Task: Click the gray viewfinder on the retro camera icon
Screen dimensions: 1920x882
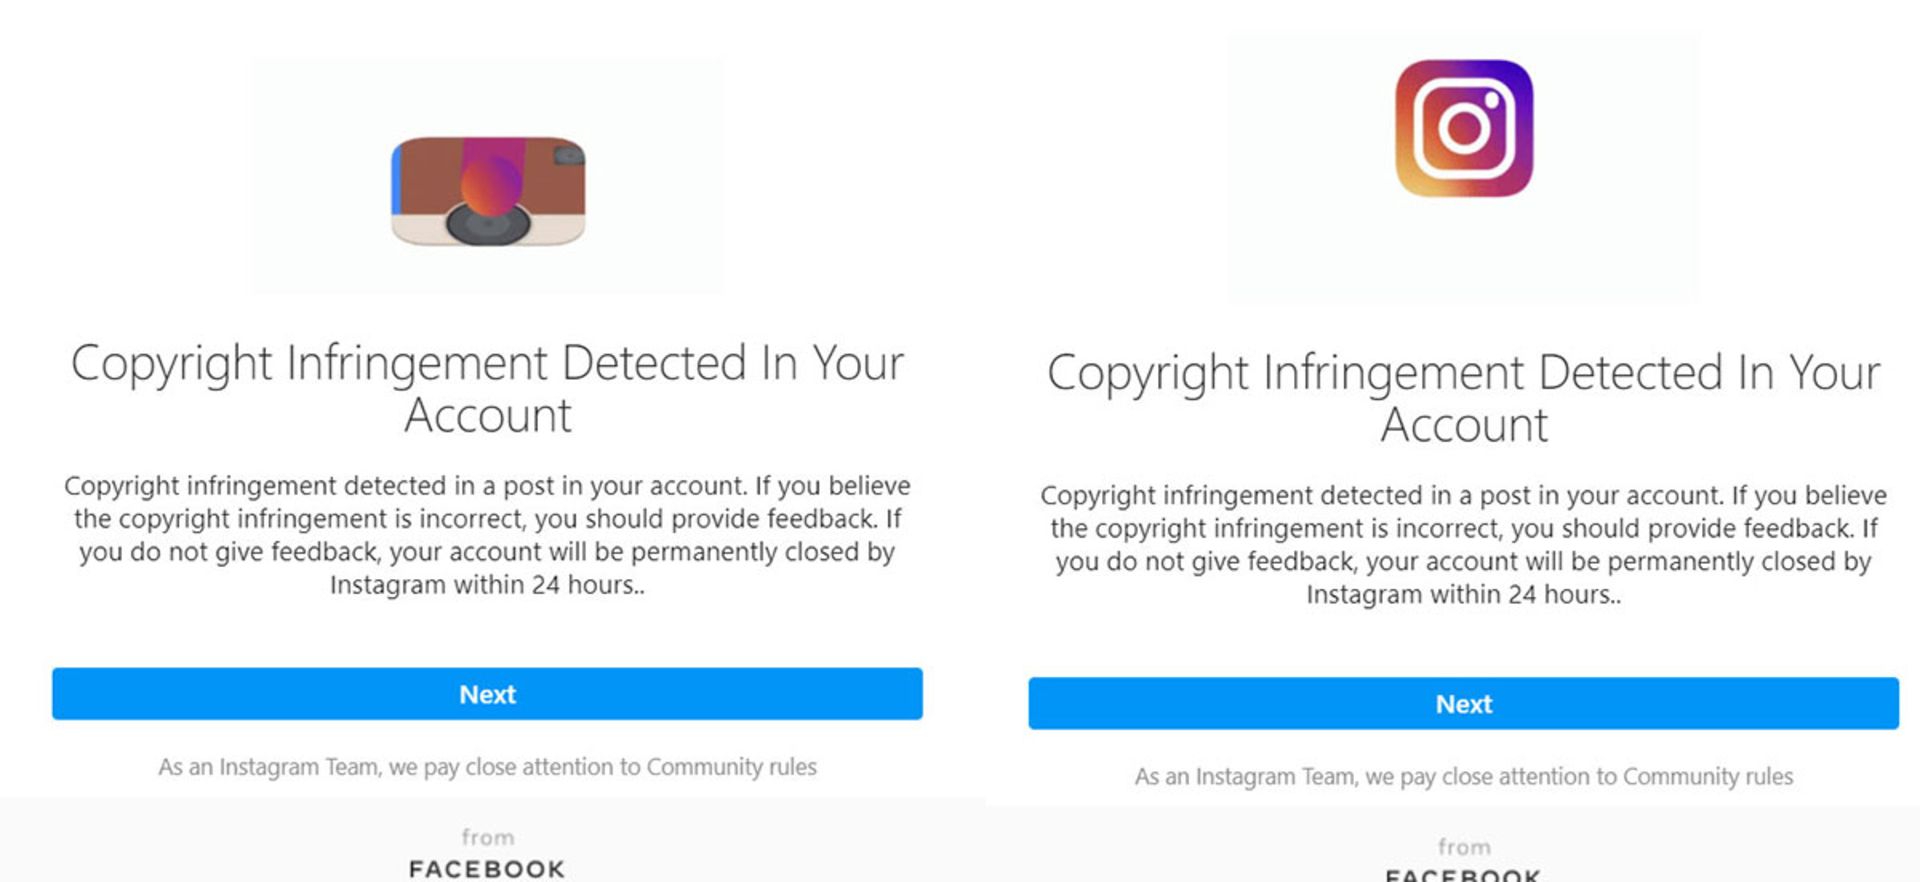Action: (x=568, y=155)
